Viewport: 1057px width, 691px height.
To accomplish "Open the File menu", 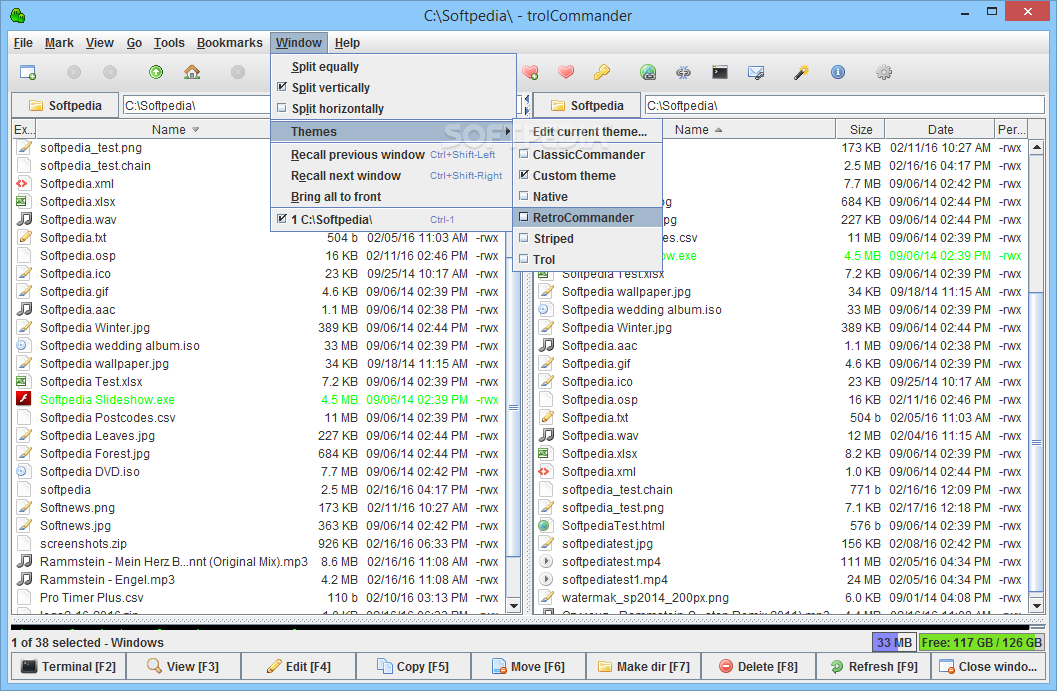I will tap(23, 42).
